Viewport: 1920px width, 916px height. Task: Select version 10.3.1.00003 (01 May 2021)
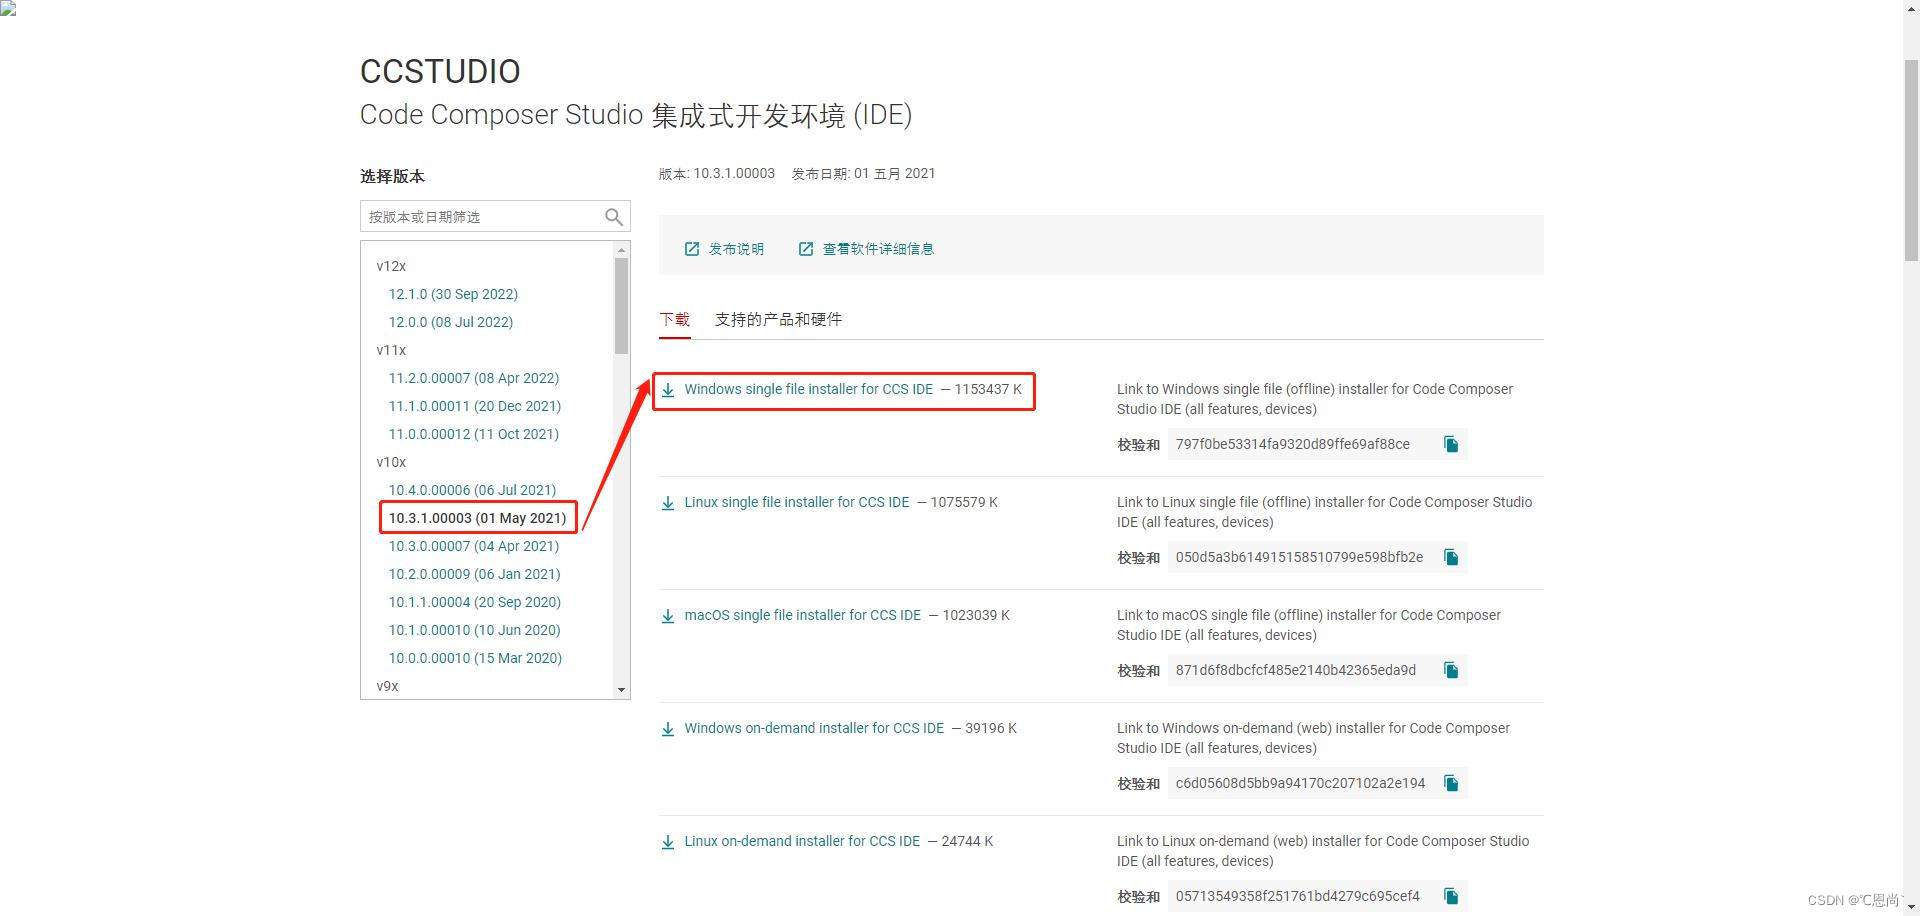coord(477,518)
